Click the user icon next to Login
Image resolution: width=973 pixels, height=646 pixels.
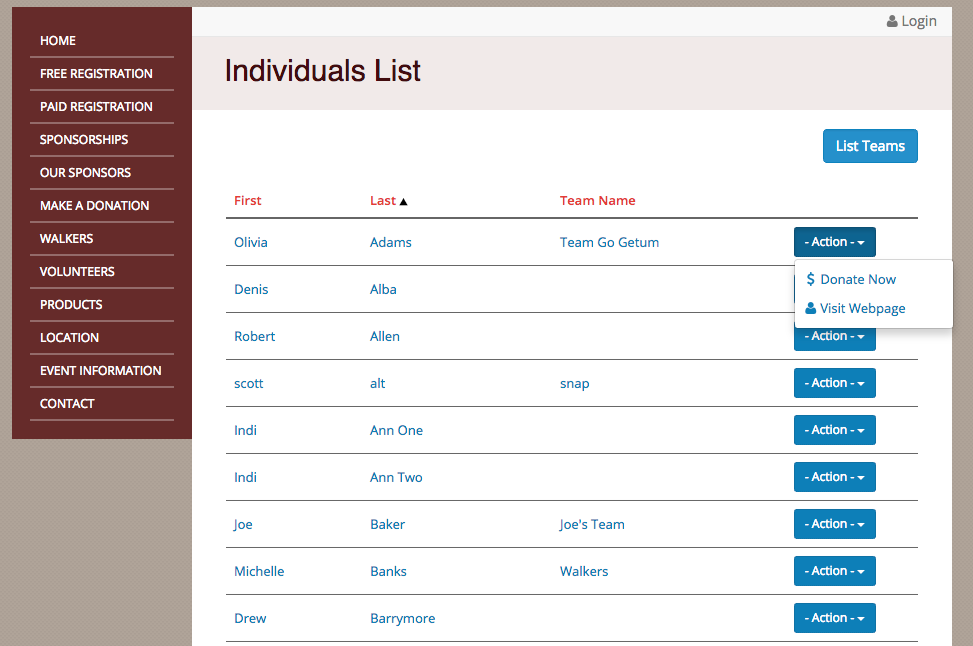[892, 22]
